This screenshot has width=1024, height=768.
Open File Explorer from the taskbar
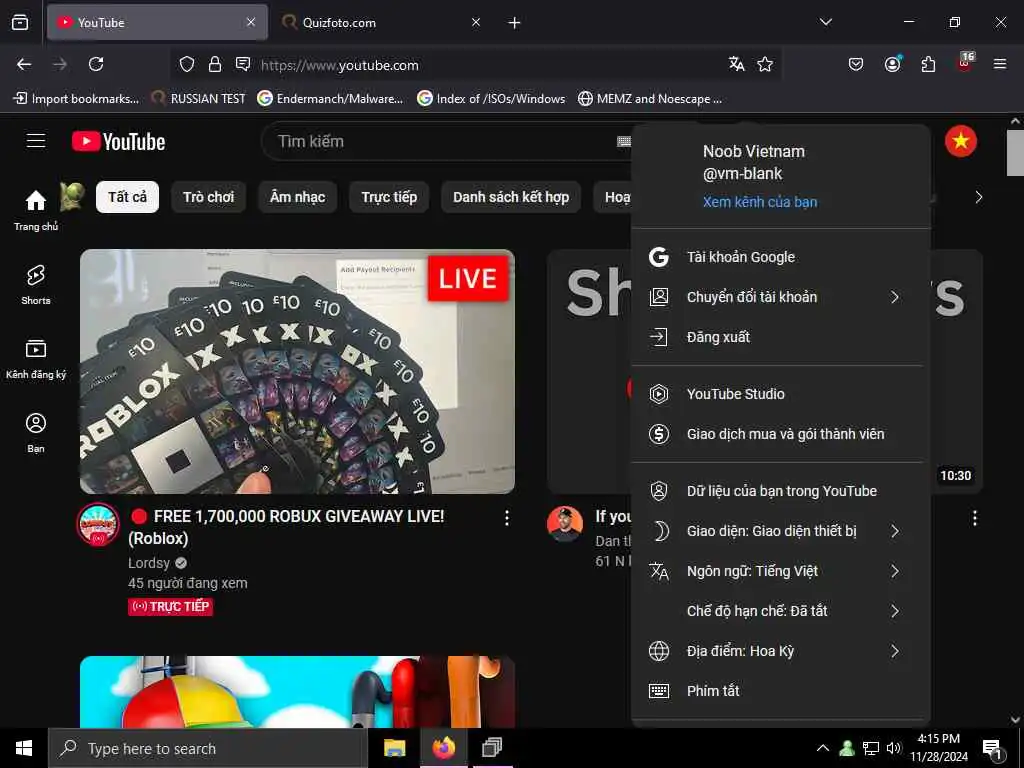point(394,748)
